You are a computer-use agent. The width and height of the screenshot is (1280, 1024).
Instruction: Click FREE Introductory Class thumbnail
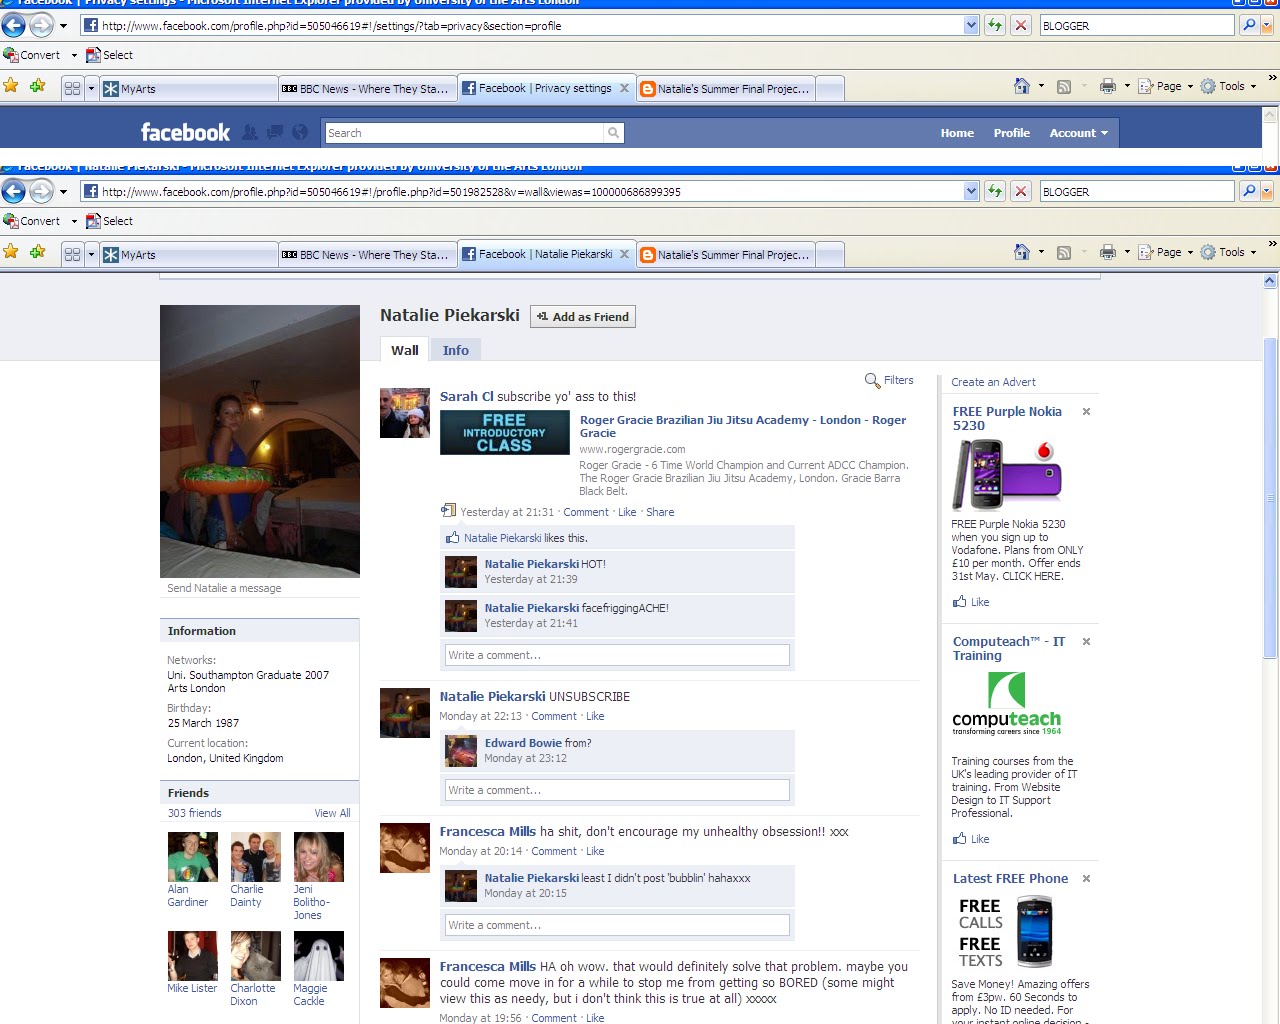[505, 433]
